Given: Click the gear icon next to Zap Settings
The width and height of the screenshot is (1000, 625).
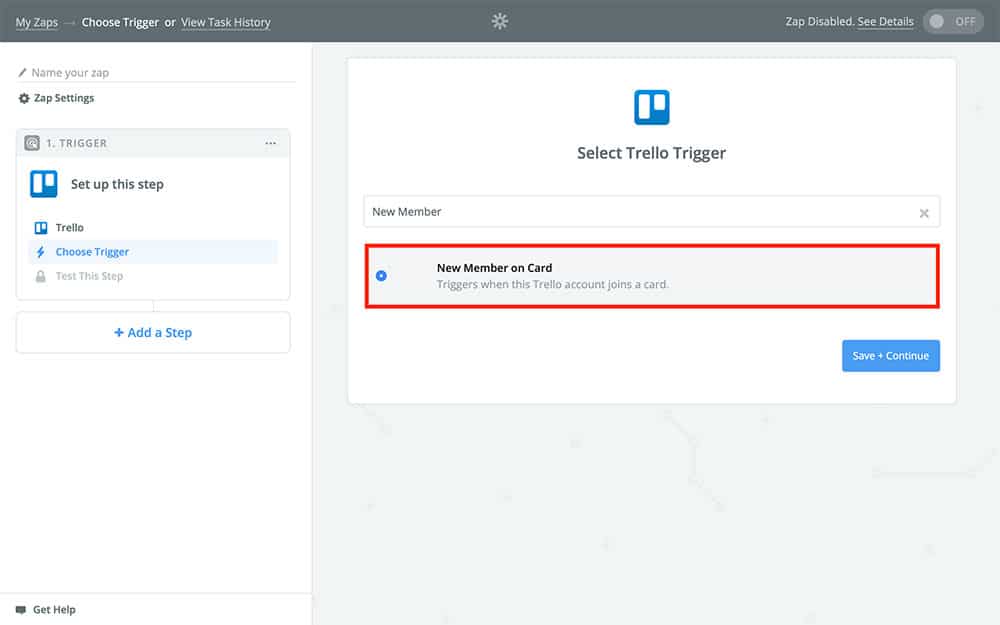Looking at the screenshot, I should click(24, 98).
